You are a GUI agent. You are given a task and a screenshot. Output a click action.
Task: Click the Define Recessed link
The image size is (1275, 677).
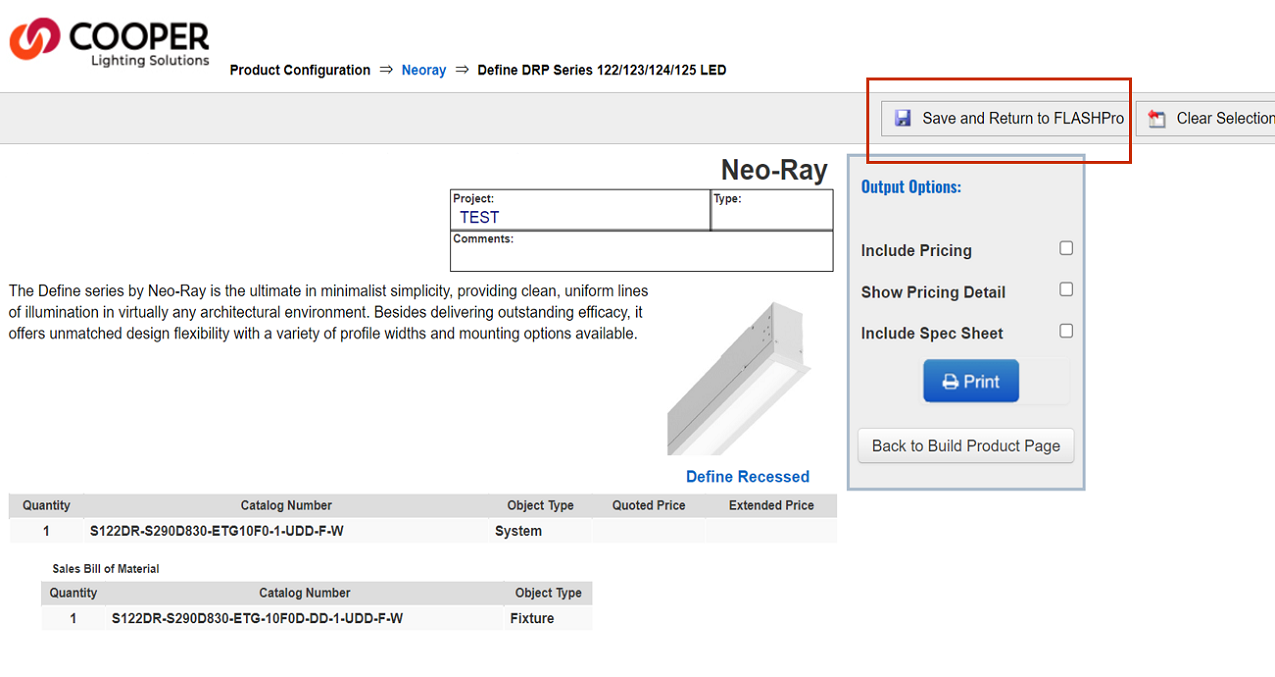[748, 477]
